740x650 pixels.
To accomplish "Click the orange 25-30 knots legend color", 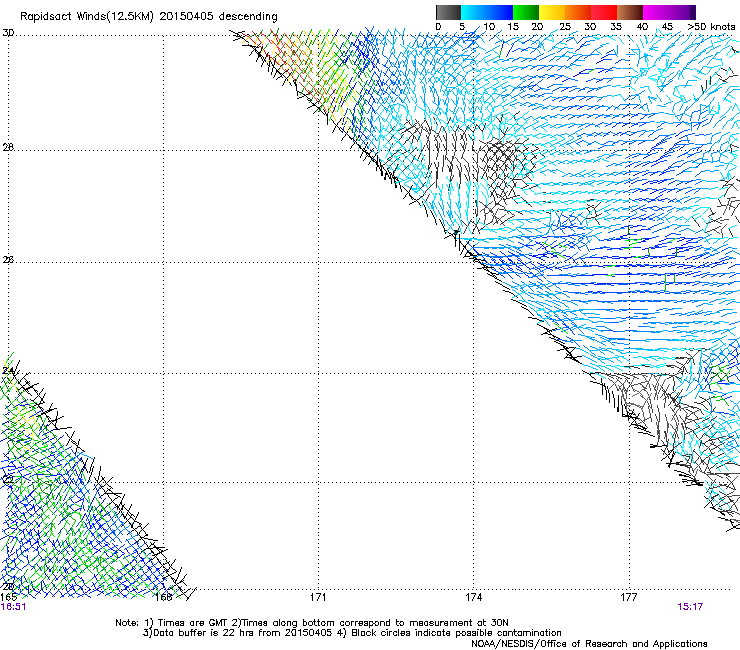I will pos(578,12).
